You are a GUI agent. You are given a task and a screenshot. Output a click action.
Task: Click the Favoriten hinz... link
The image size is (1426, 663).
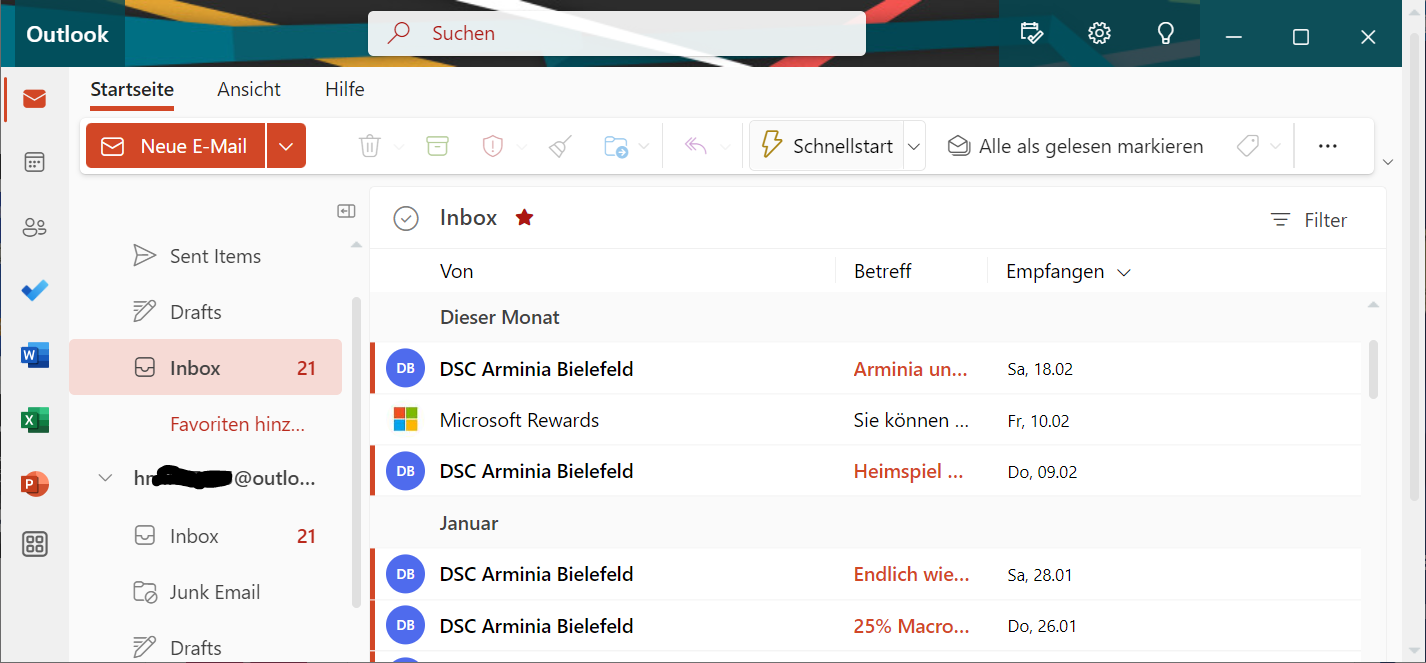click(237, 424)
